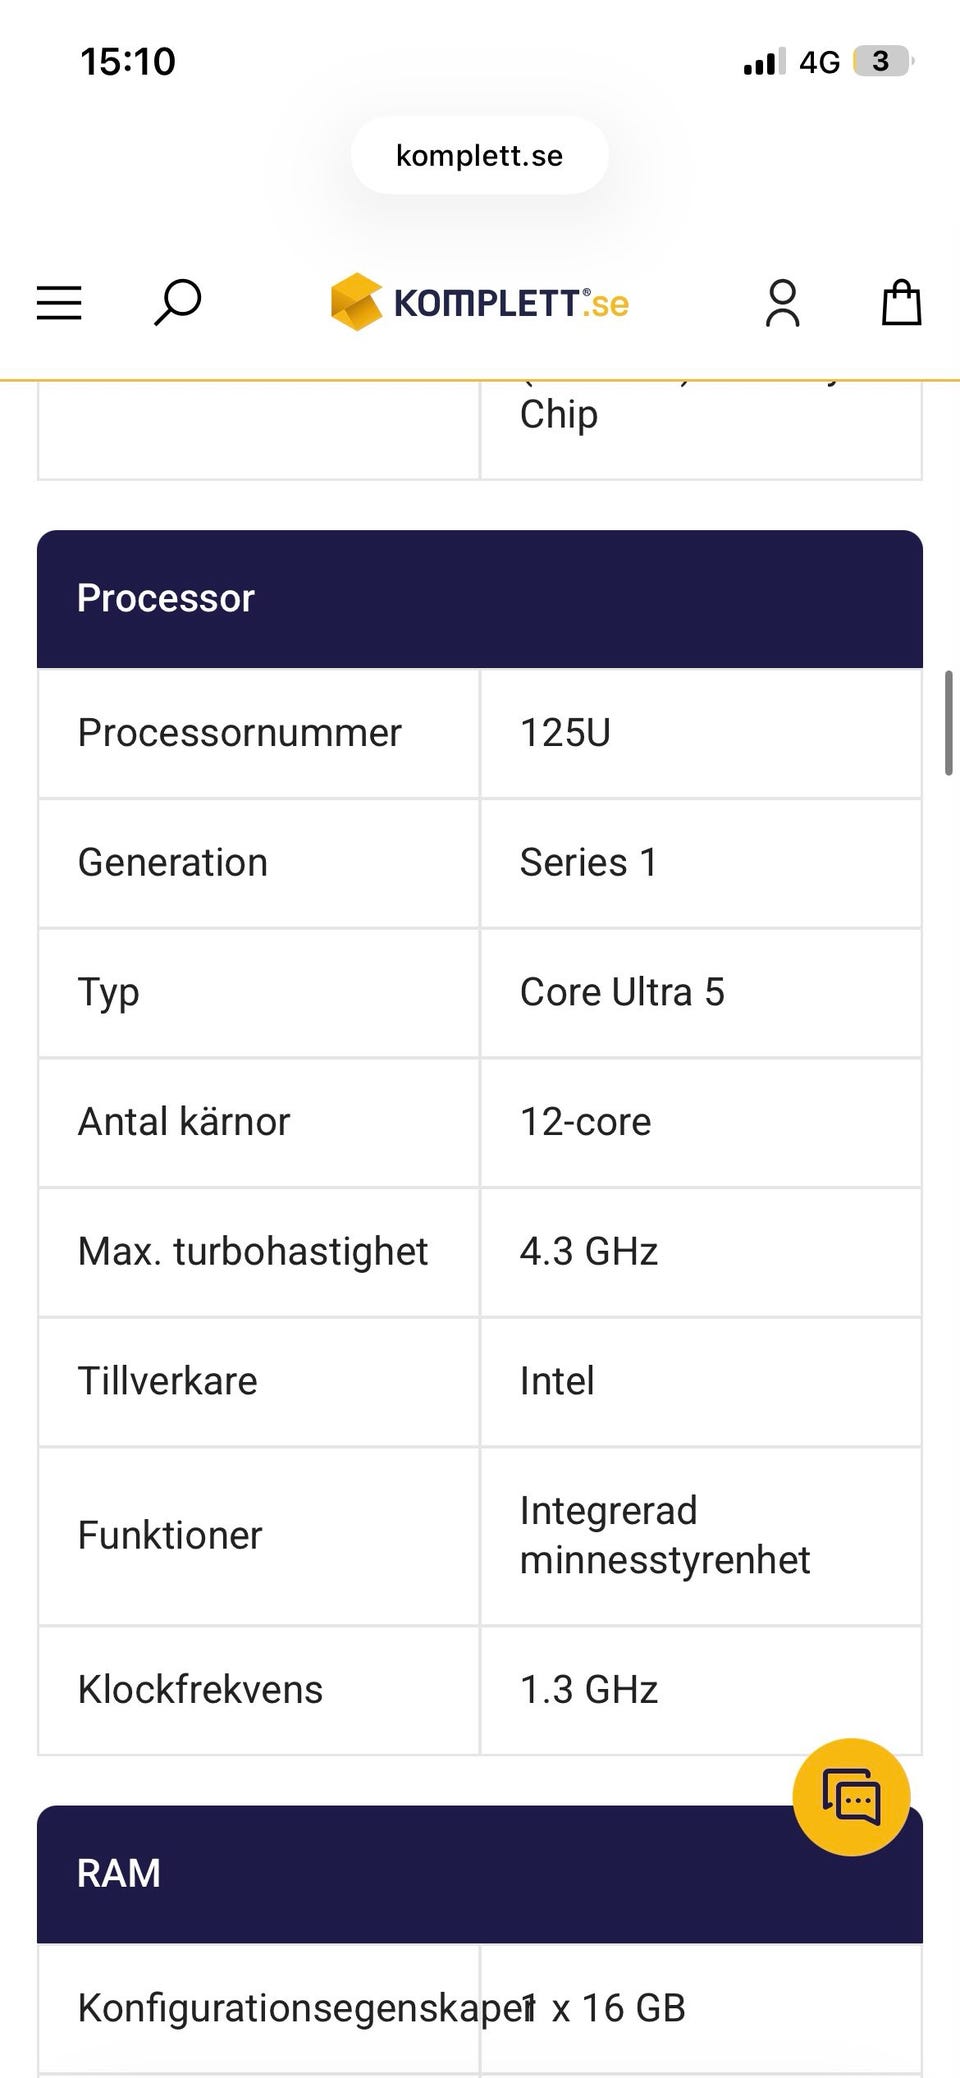Open the yellow live chat bubble
Screen dimensions: 960x2078
coord(851,1797)
